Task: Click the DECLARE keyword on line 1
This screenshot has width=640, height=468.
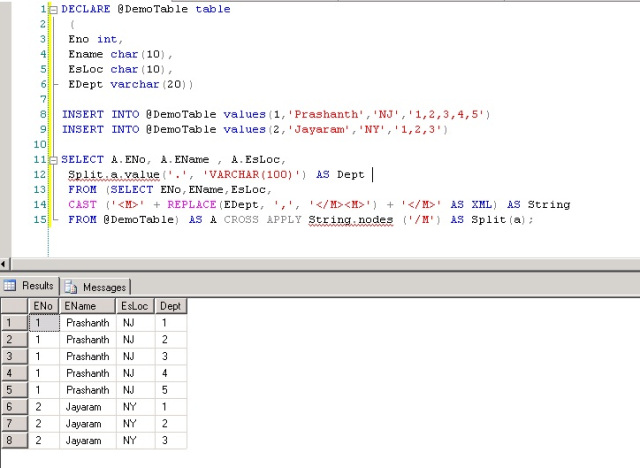Action: (x=86, y=9)
